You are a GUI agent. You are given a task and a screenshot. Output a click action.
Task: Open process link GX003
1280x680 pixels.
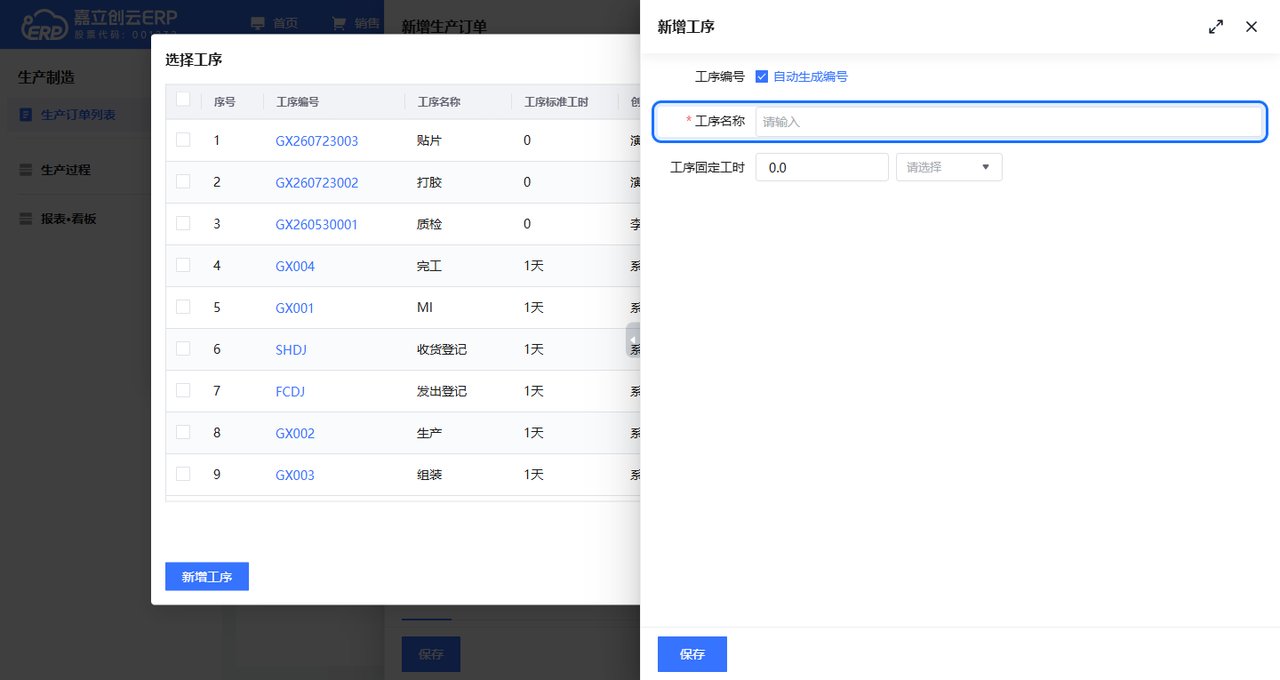point(295,475)
